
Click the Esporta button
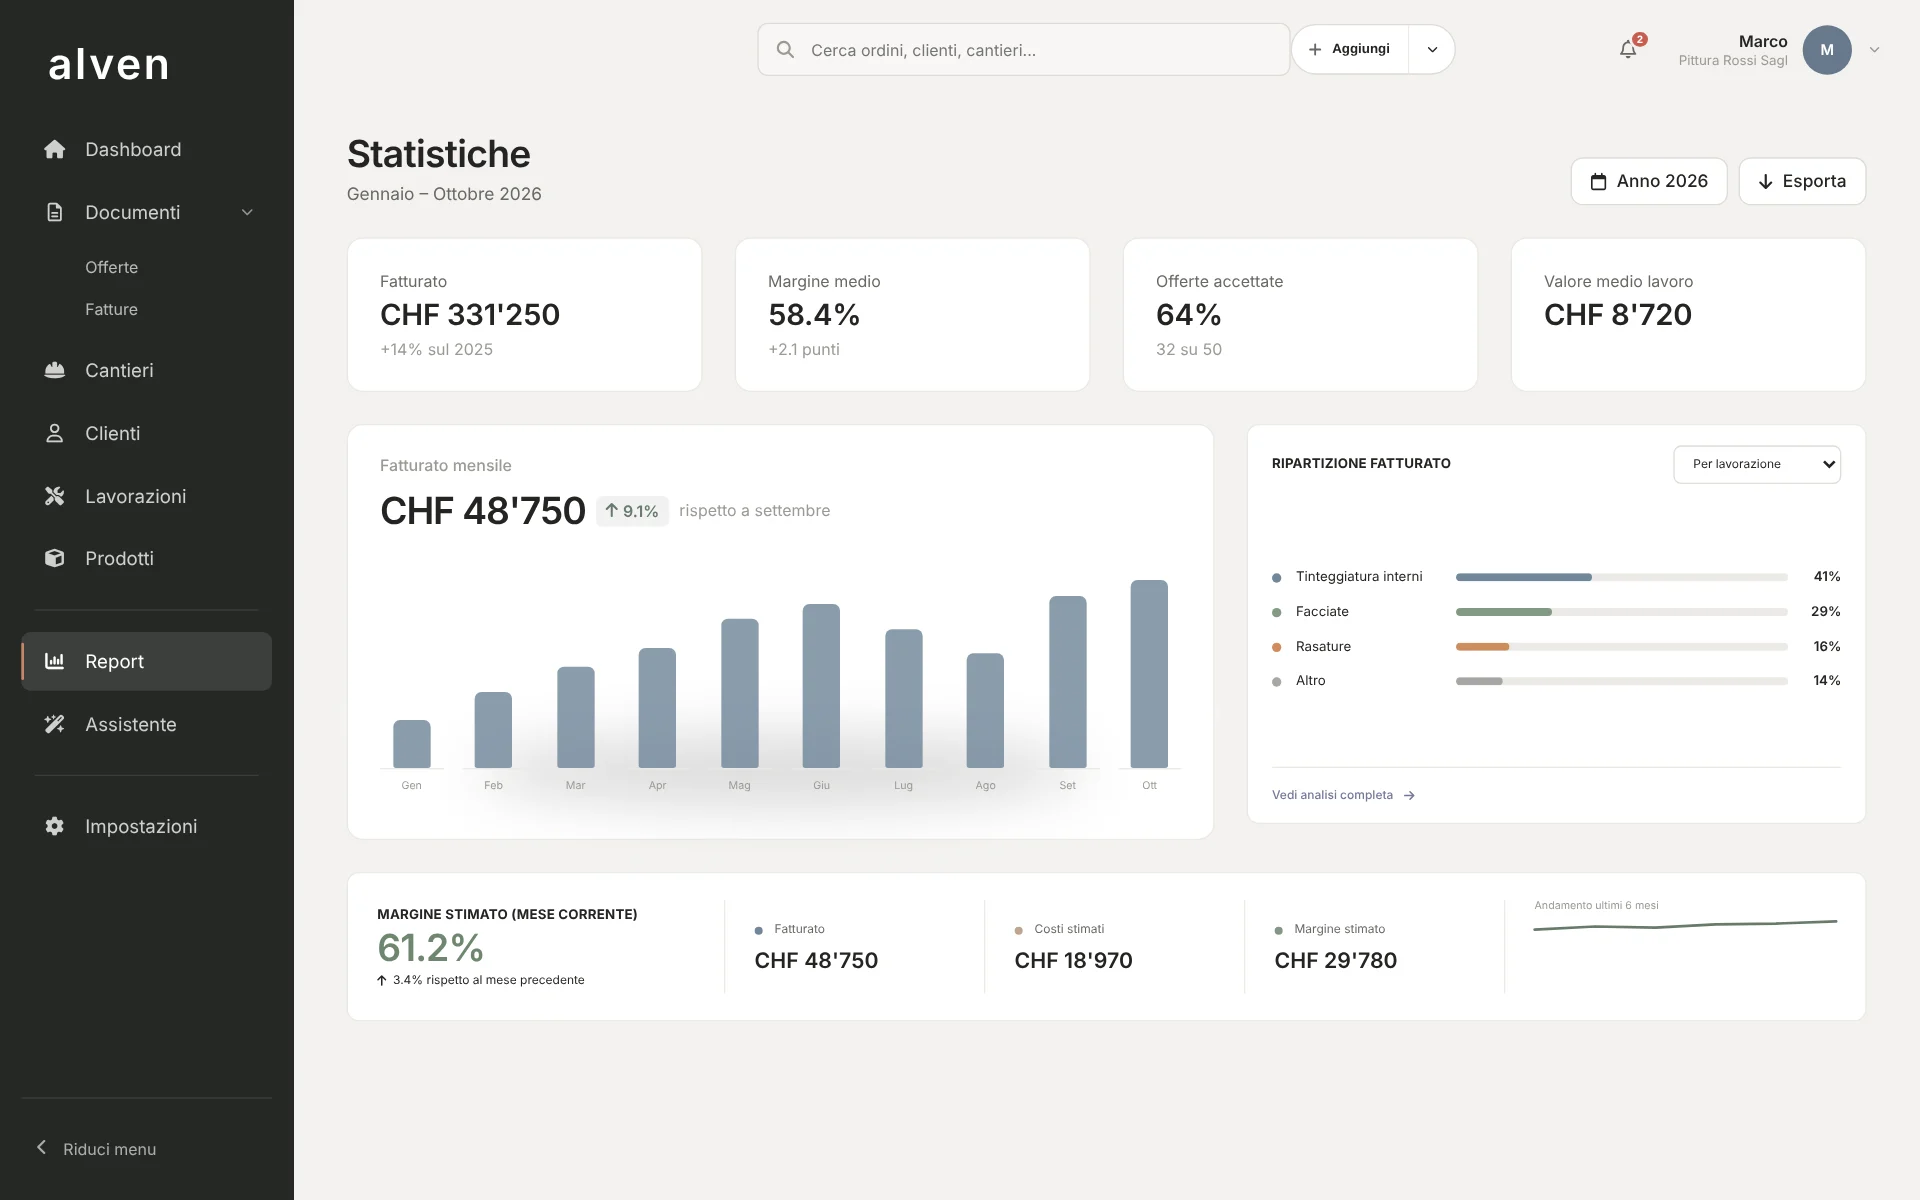[x=1802, y=181]
